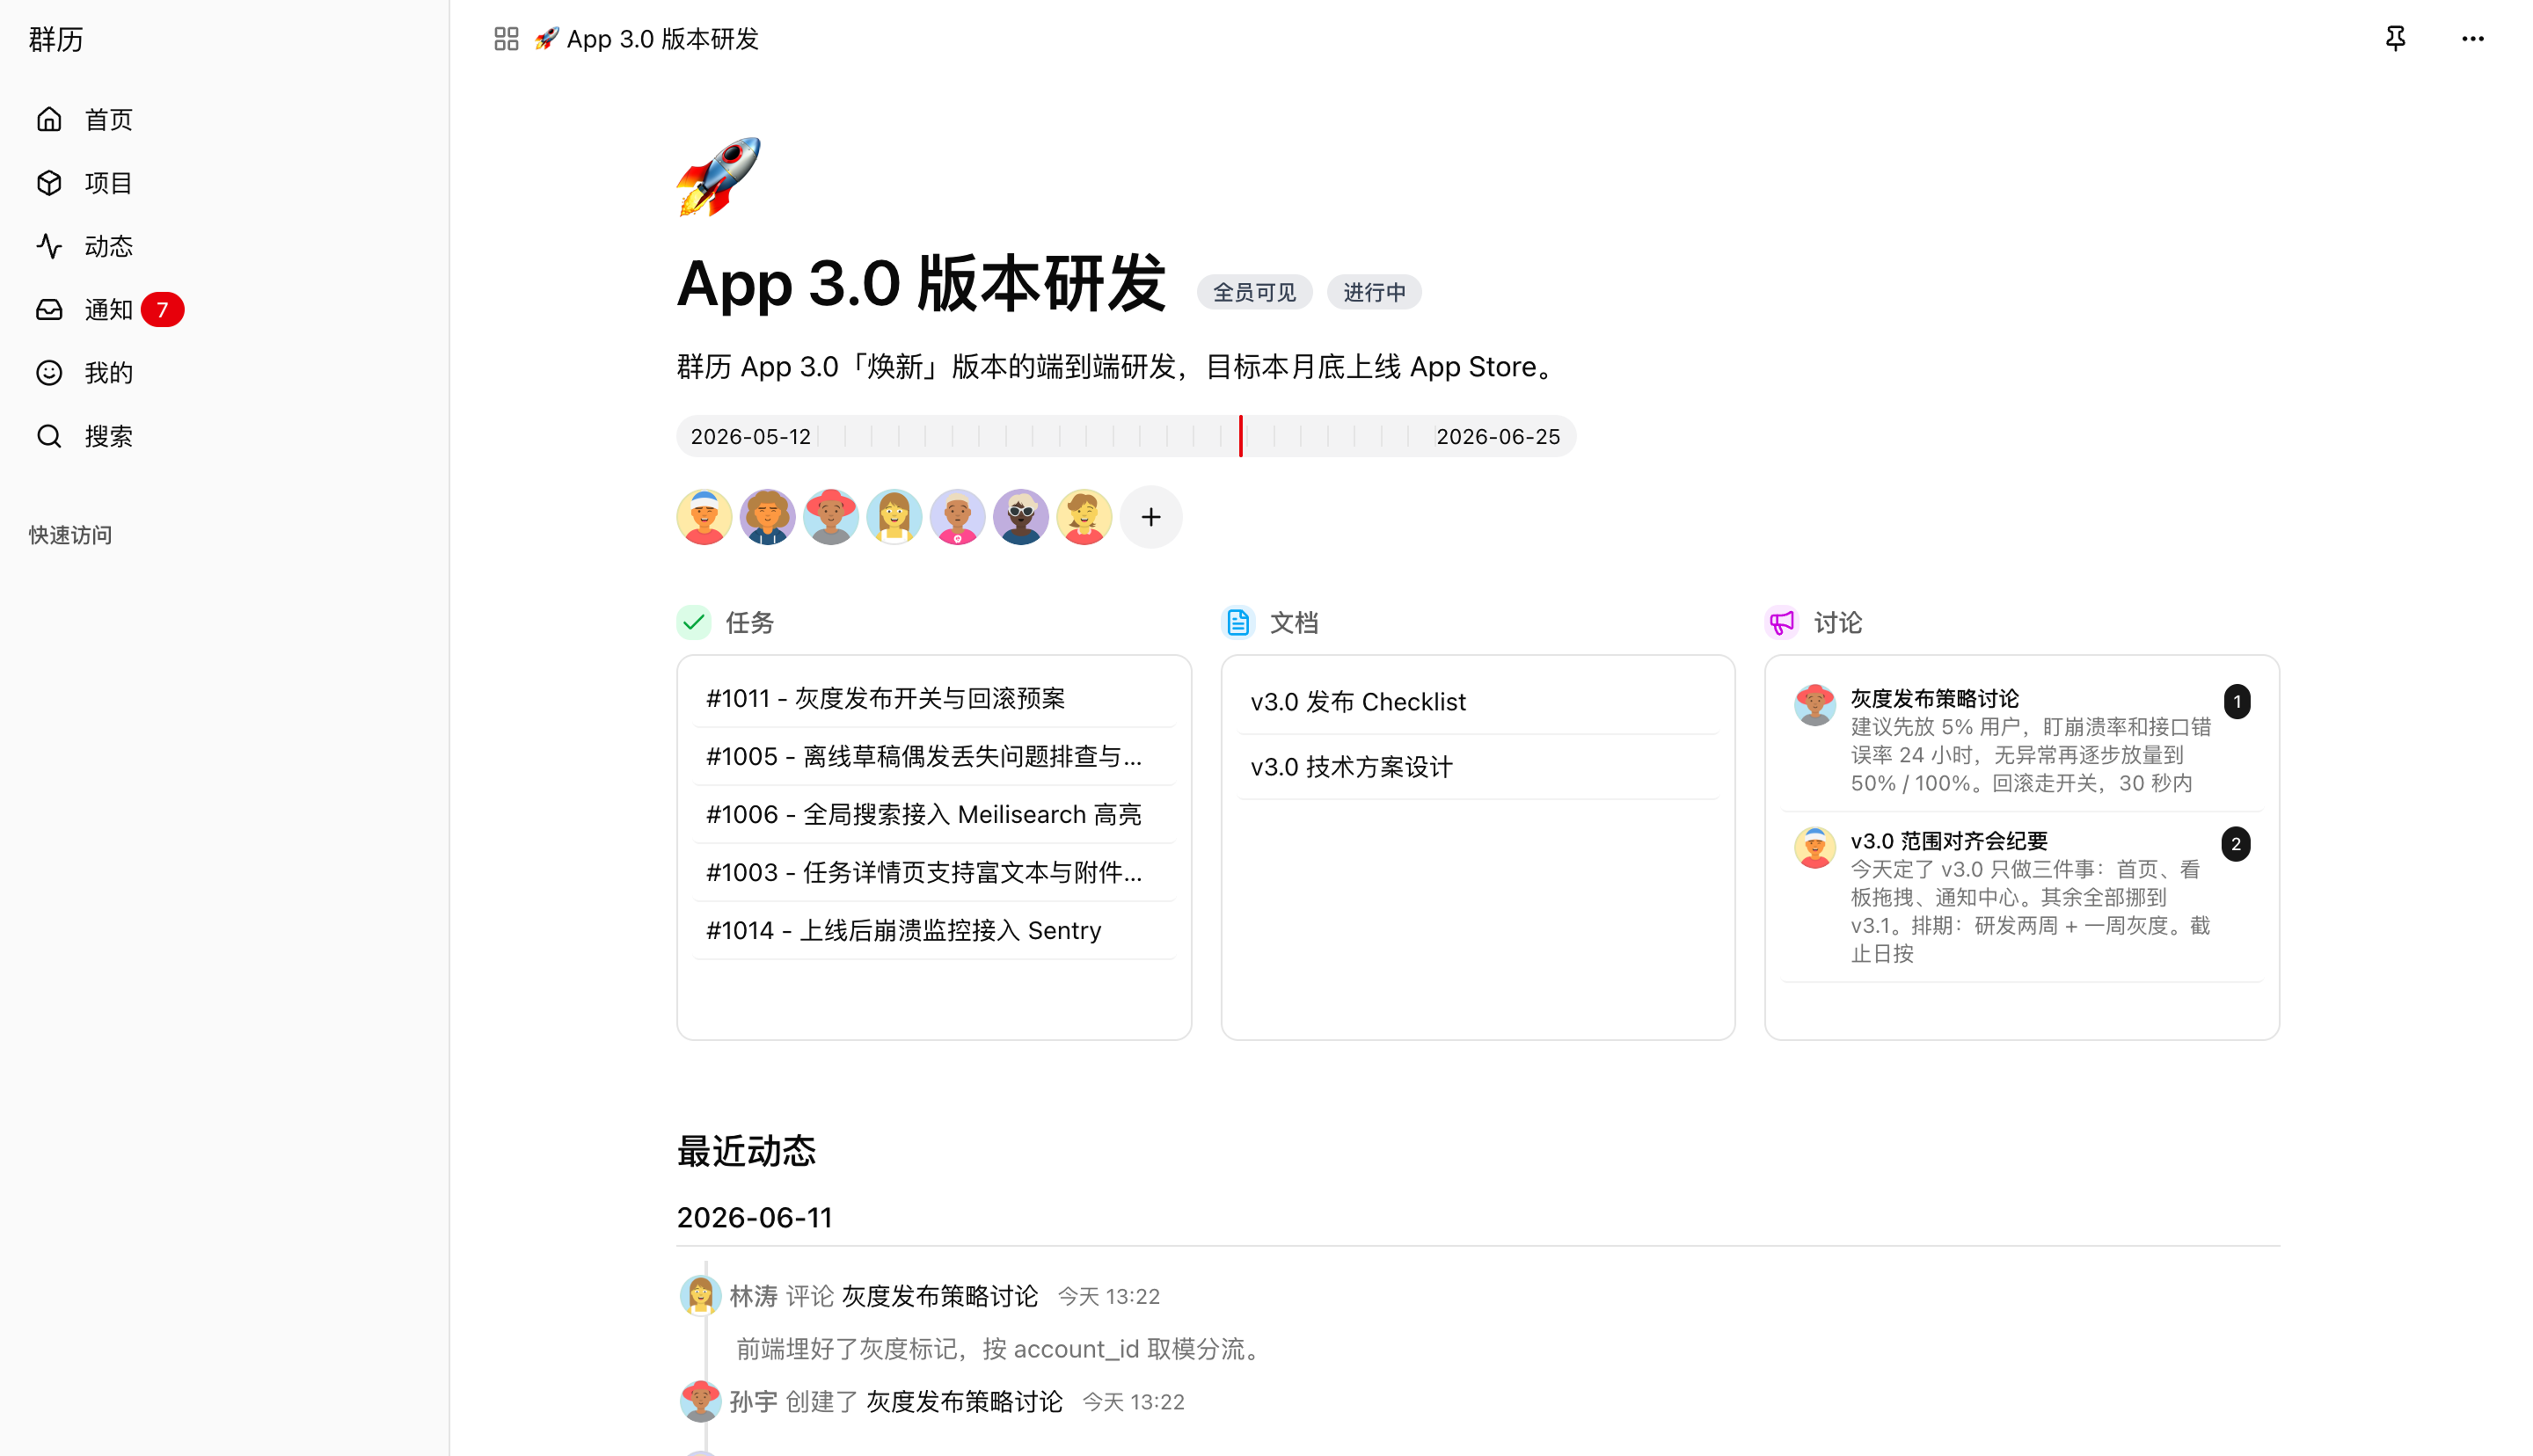
Task: Click 林涛's avatar in activity feed
Action: pos(700,1296)
